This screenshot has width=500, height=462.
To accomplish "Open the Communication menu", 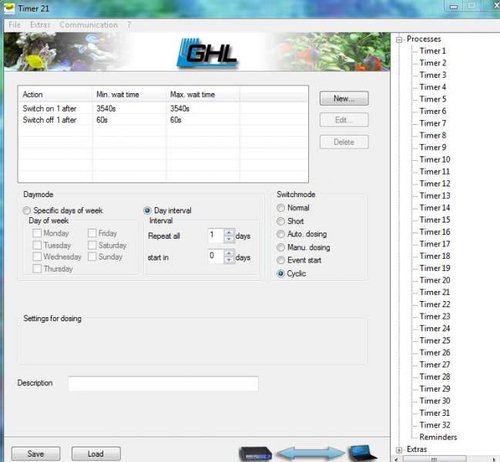I will [88, 25].
